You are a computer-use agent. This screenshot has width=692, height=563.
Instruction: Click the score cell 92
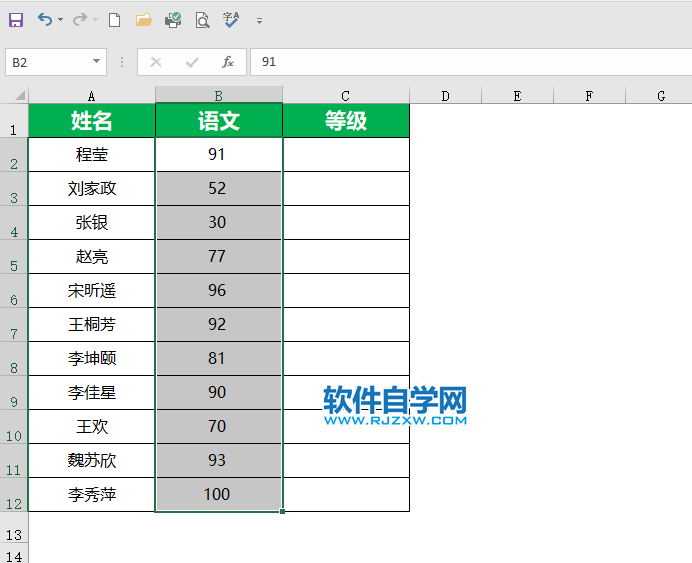pos(219,324)
